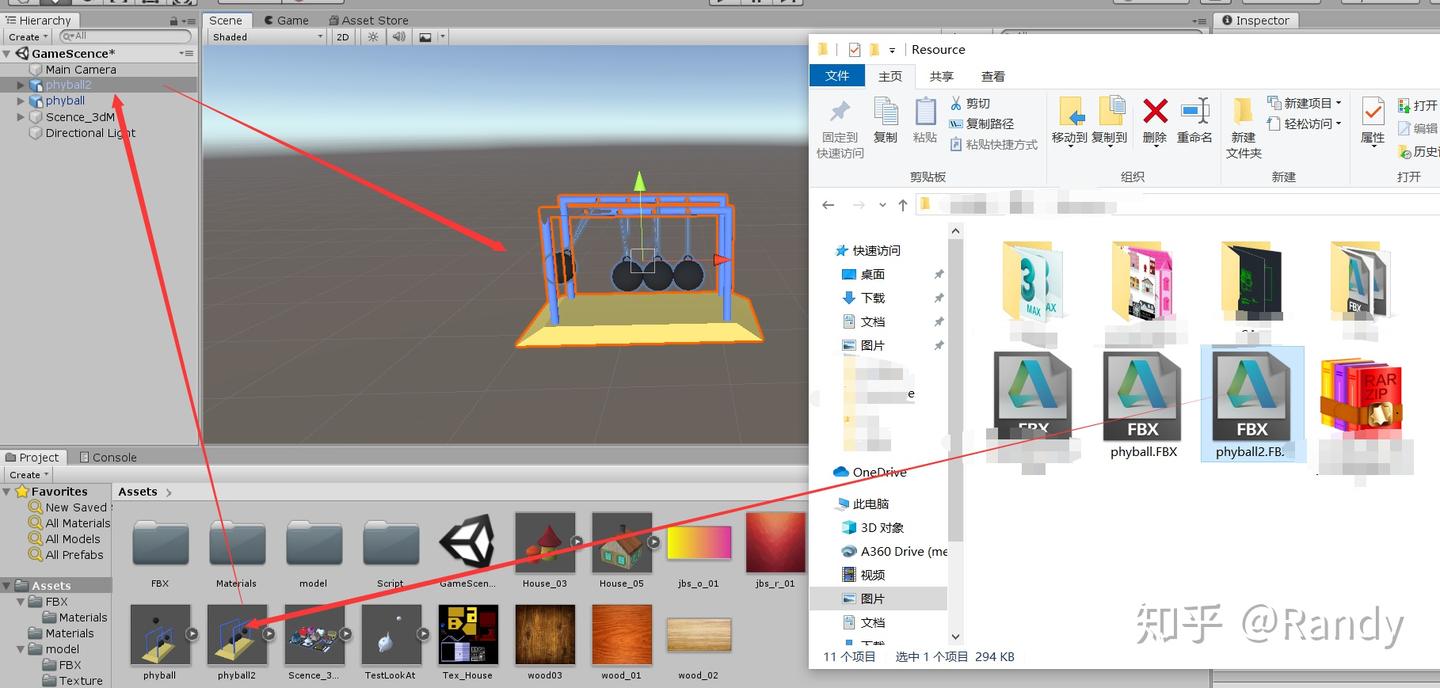1440x688 pixels.
Task: Open file Properties via 属性 icon
Action: 1371,122
